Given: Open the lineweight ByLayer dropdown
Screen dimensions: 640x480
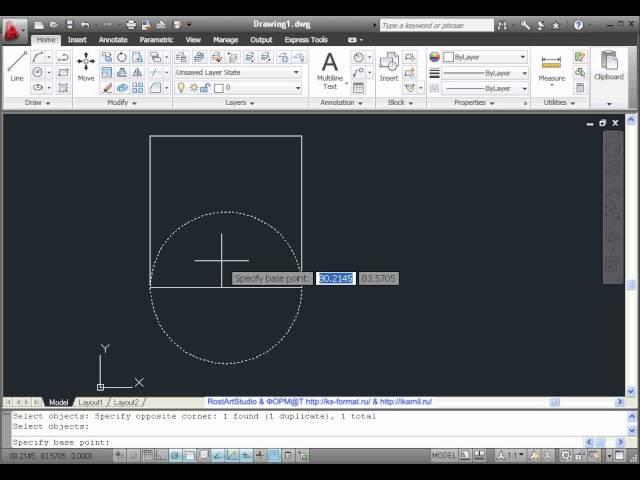Looking at the screenshot, I should pyautogui.click(x=486, y=73).
